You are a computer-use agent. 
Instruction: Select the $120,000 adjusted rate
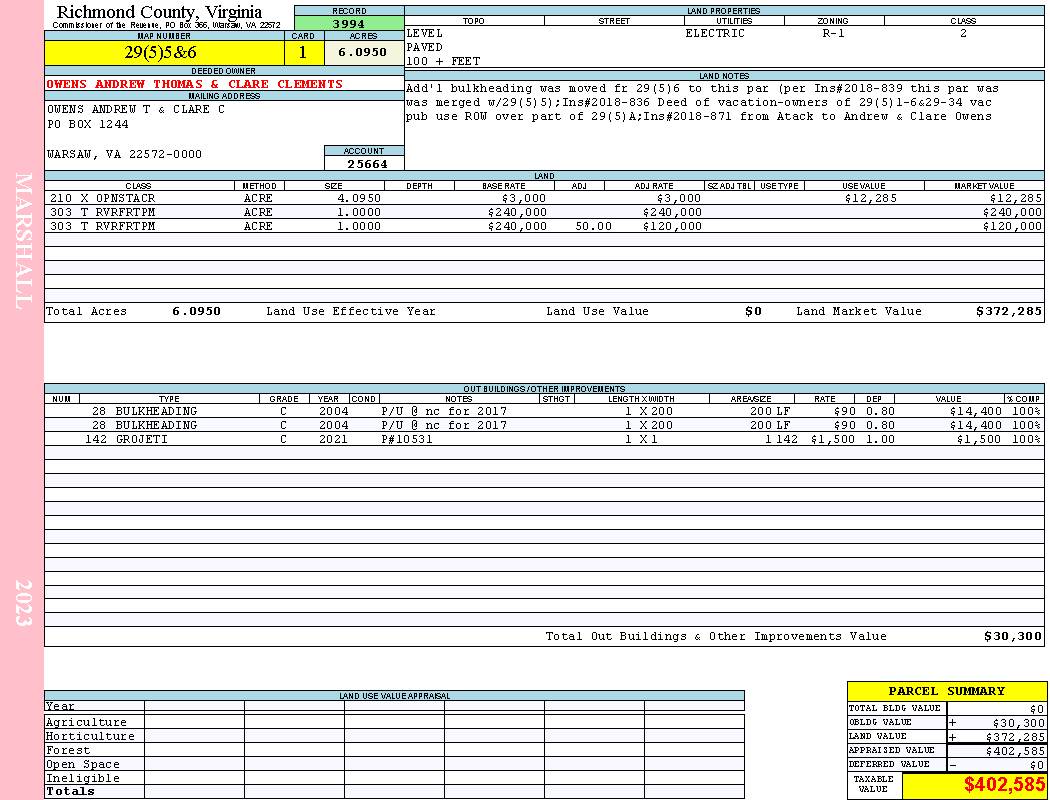pyautogui.click(x=672, y=227)
